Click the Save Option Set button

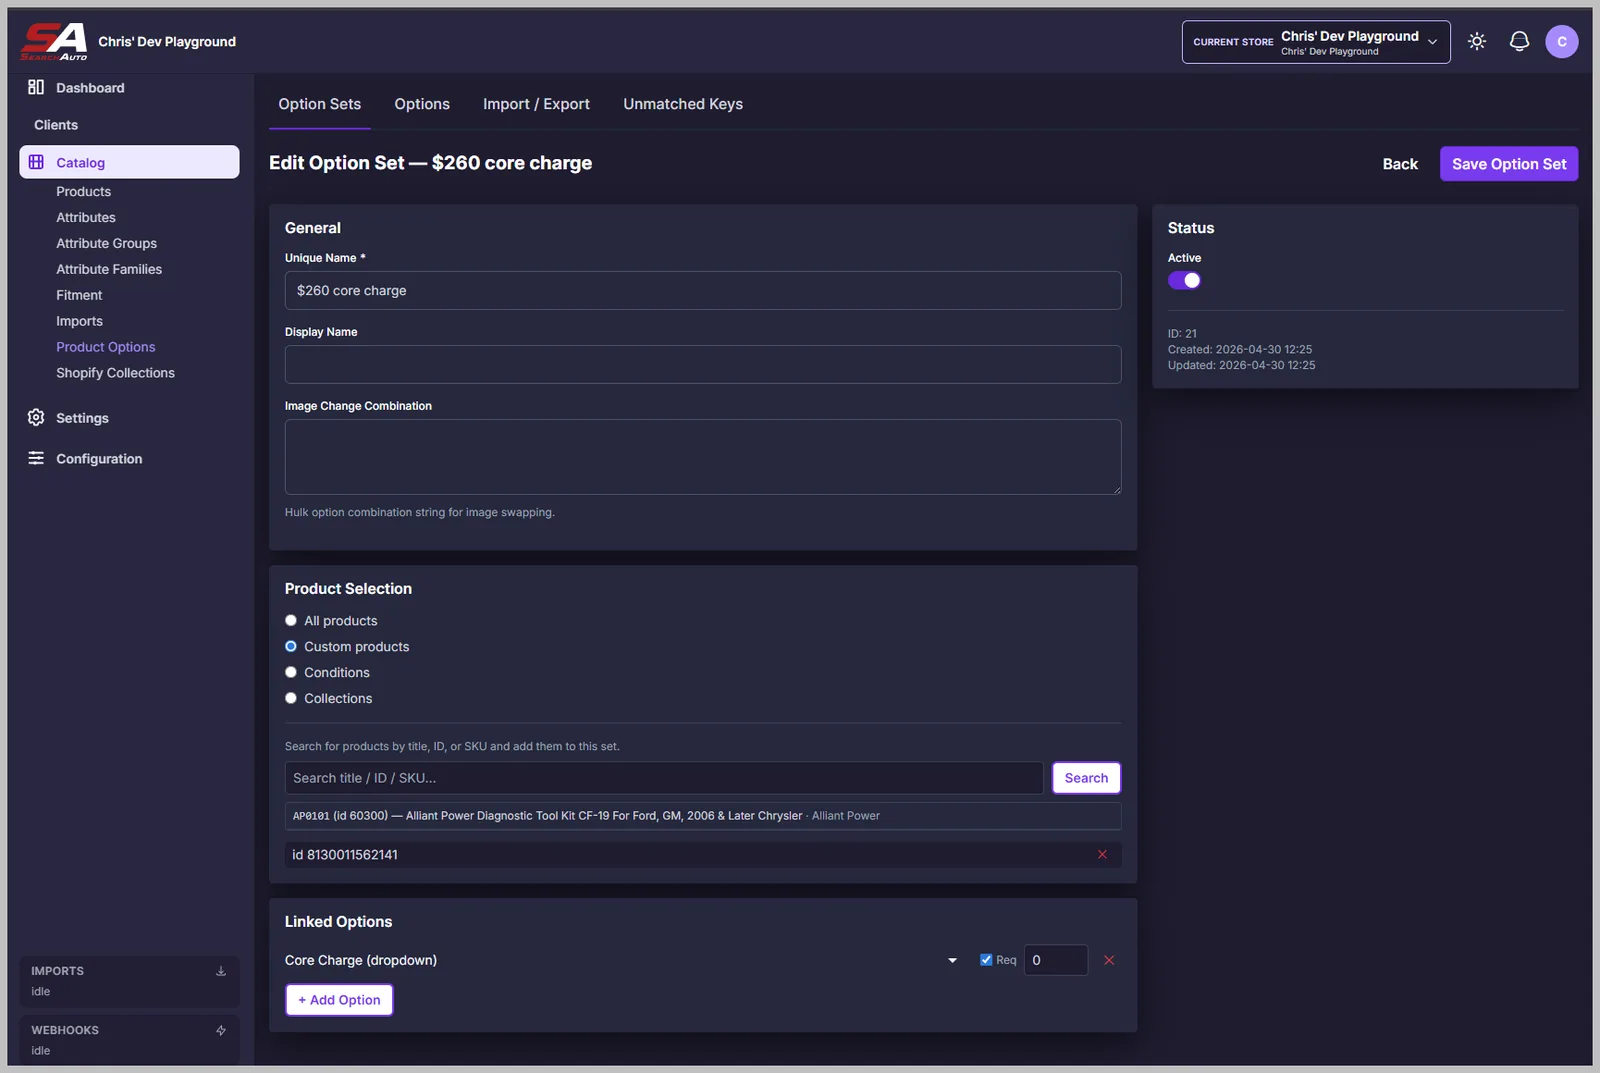[x=1509, y=164]
